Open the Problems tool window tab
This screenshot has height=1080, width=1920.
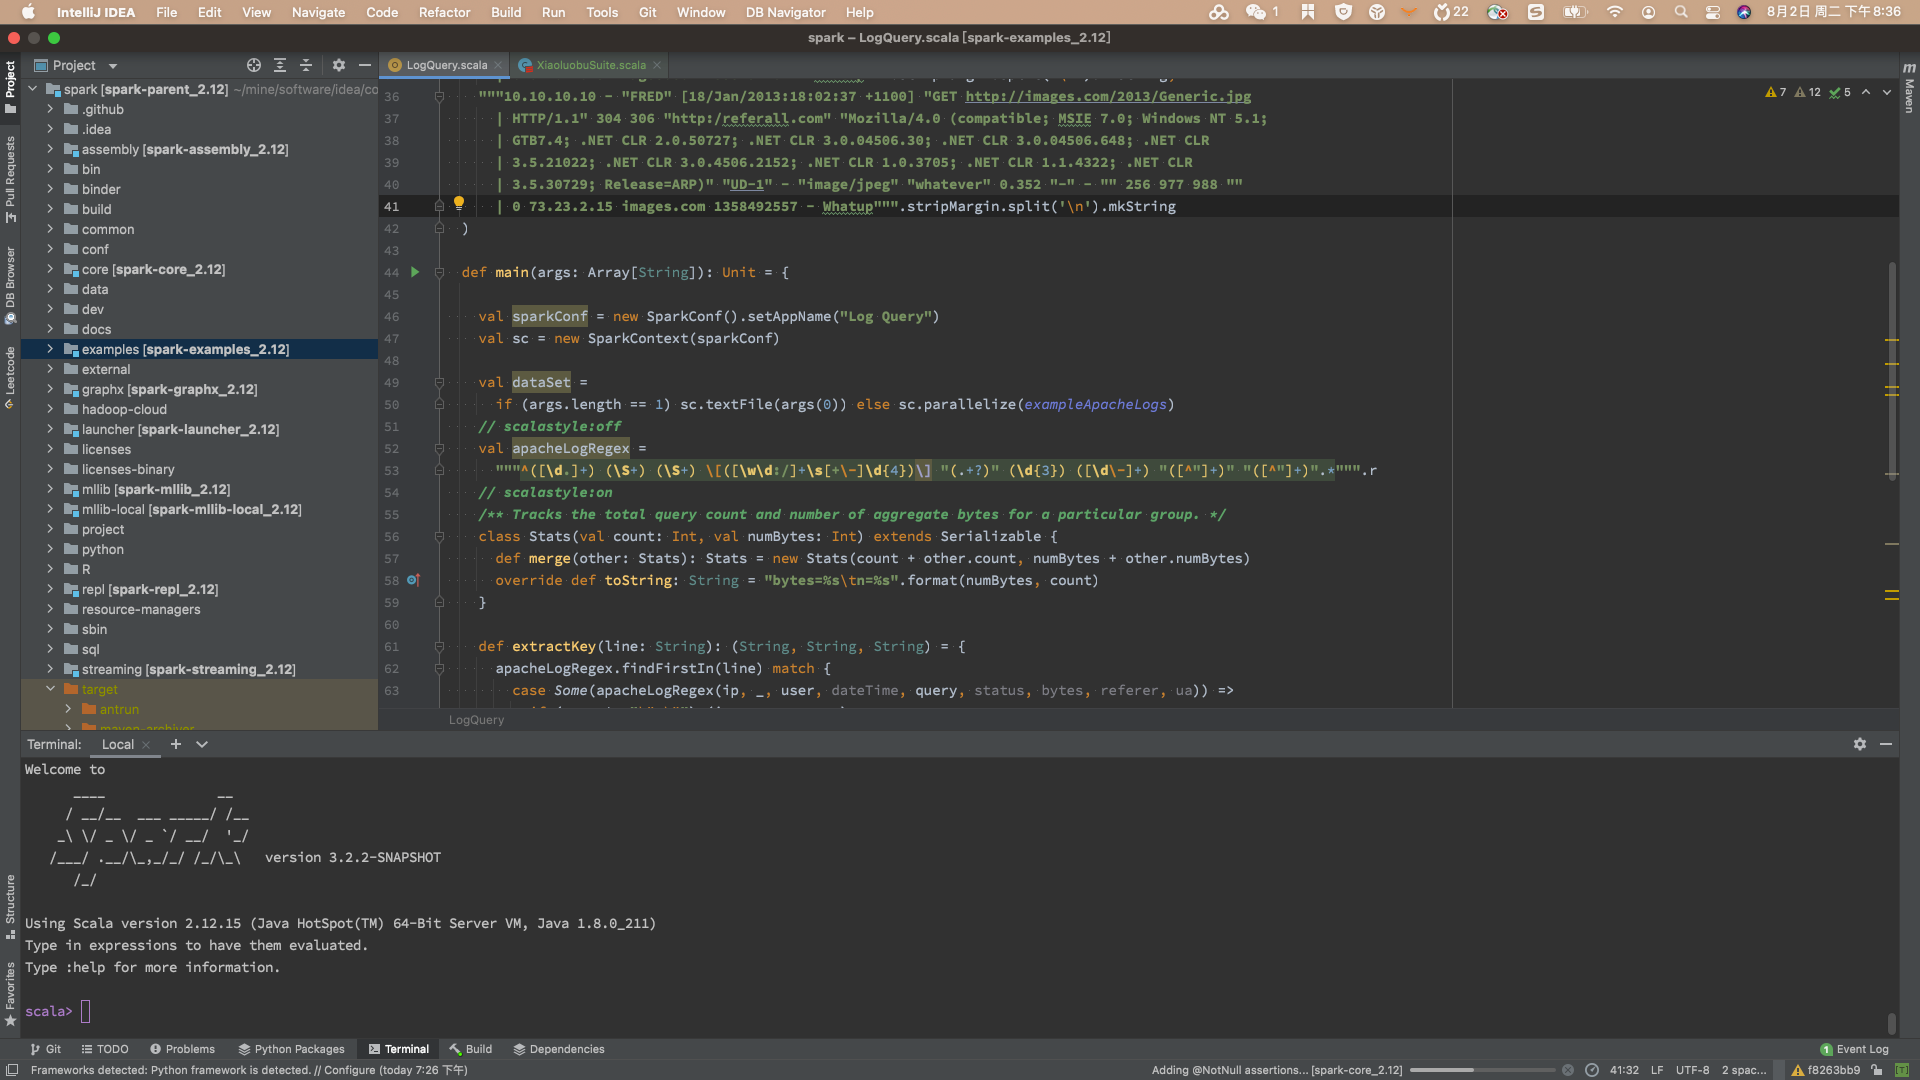click(182, 1049)
